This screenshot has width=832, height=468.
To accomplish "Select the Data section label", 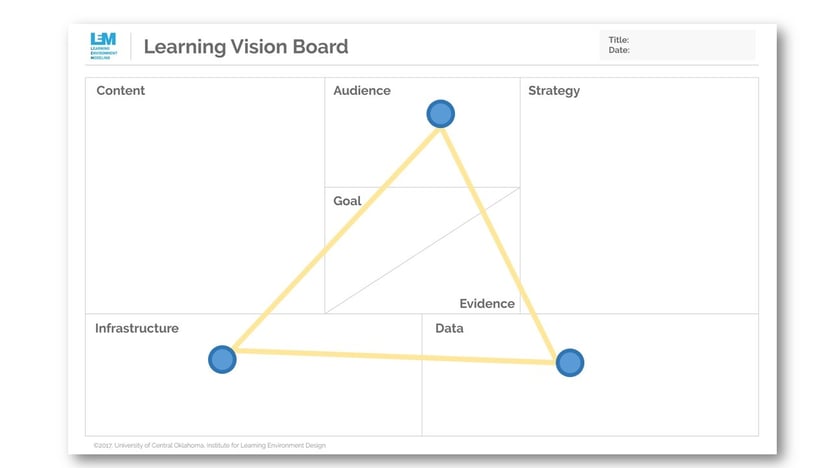I will tap(449, 328).
